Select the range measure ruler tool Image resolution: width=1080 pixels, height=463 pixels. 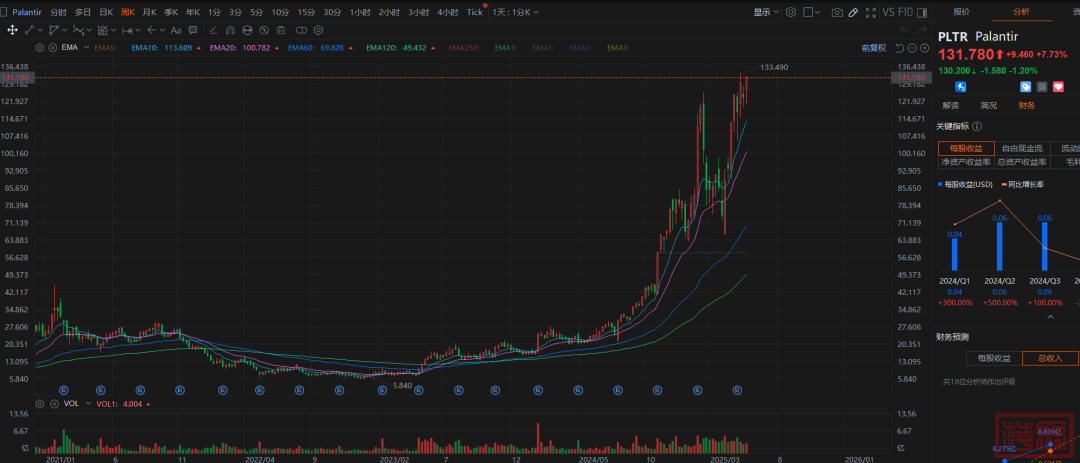click(127, 30)
